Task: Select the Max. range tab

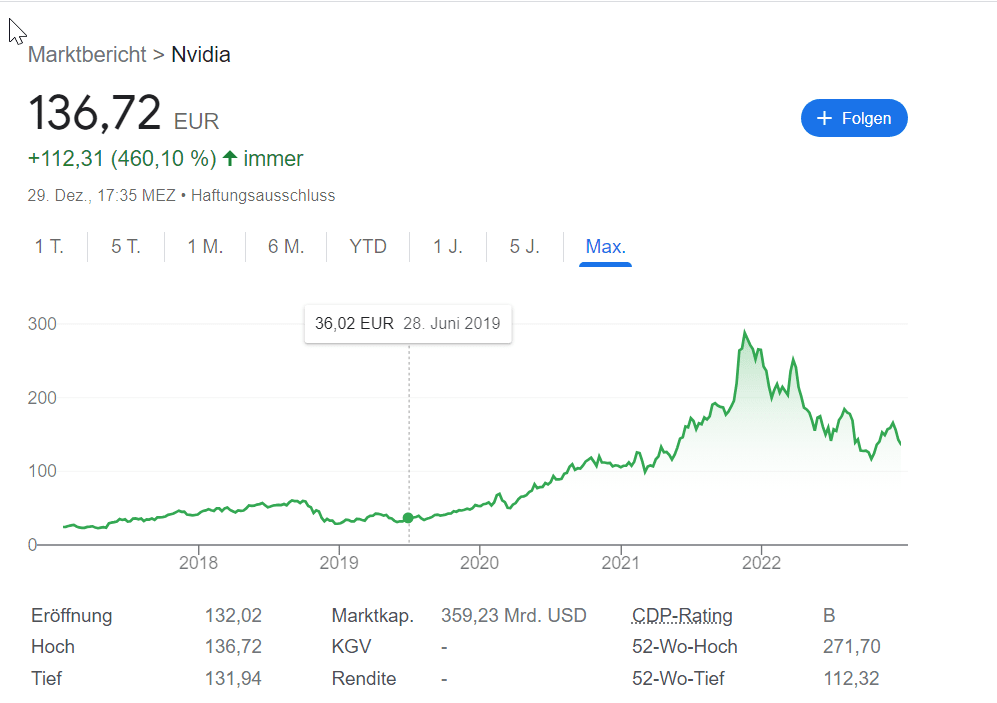Action: (605, 247)
